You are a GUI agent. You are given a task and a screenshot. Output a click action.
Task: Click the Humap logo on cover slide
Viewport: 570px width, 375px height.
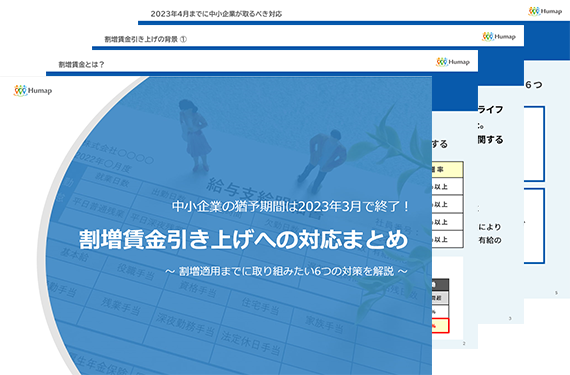pyautogui.click(x=33, y=90)
